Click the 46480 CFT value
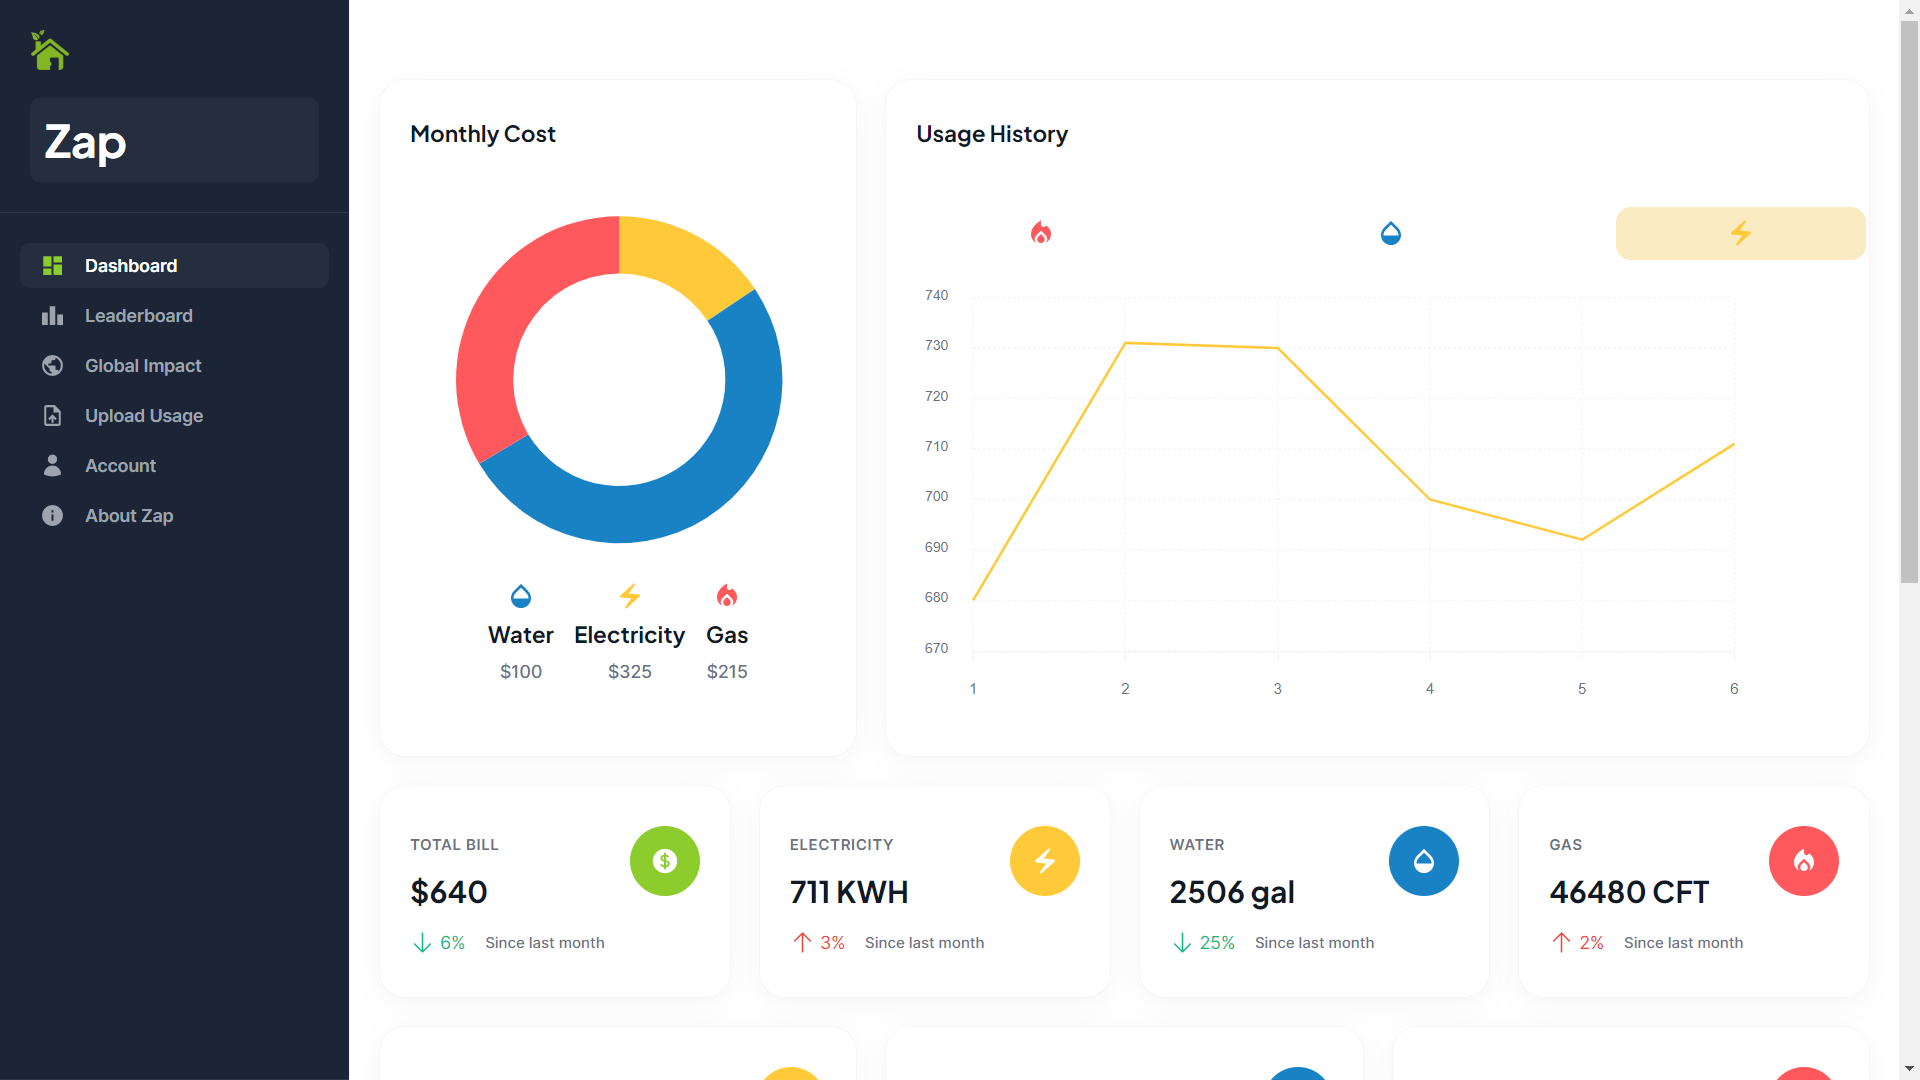Screen dimensions: 1920x1080 pos(1629,892)
